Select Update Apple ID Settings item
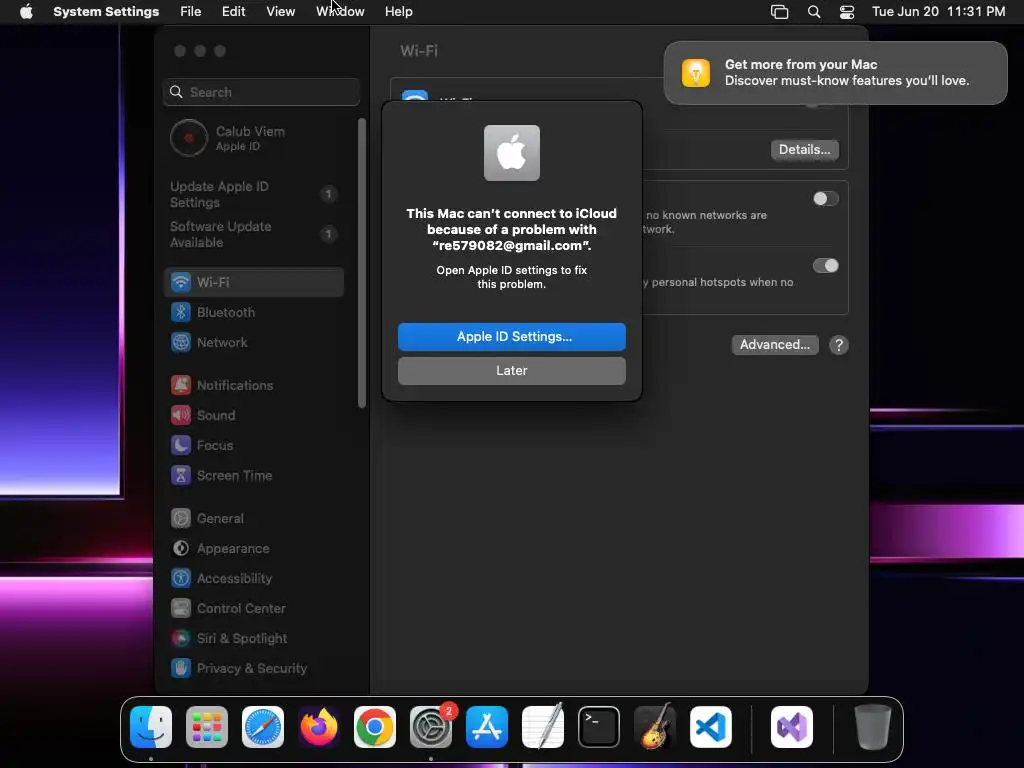The image size is (1024, 768). (253, 195)
